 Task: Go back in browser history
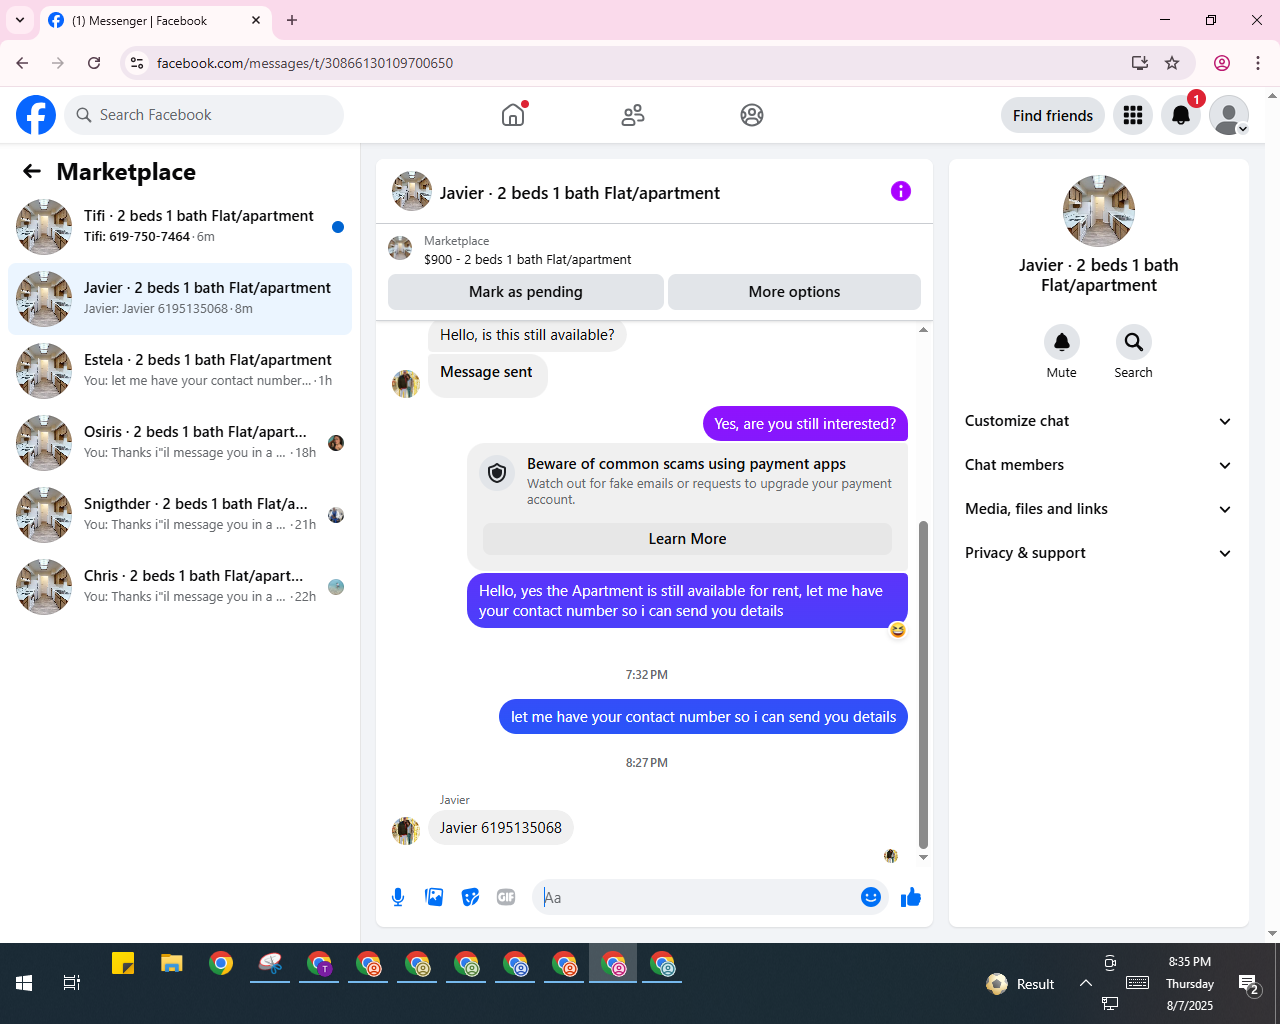pos(22,63)
